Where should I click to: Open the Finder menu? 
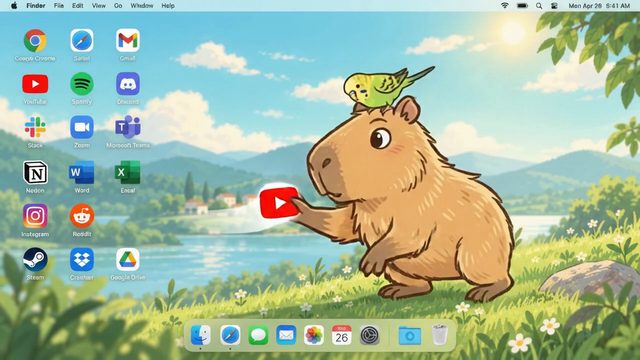[x=36, y=6]
